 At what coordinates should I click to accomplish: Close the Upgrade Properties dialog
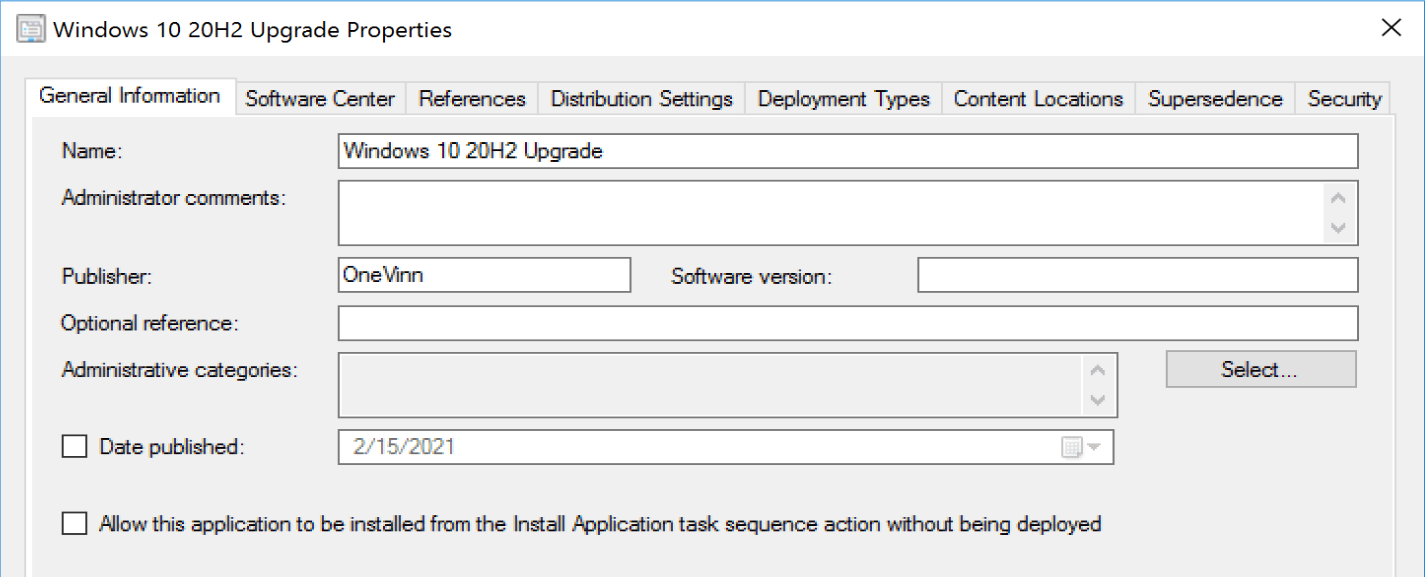1390,28
